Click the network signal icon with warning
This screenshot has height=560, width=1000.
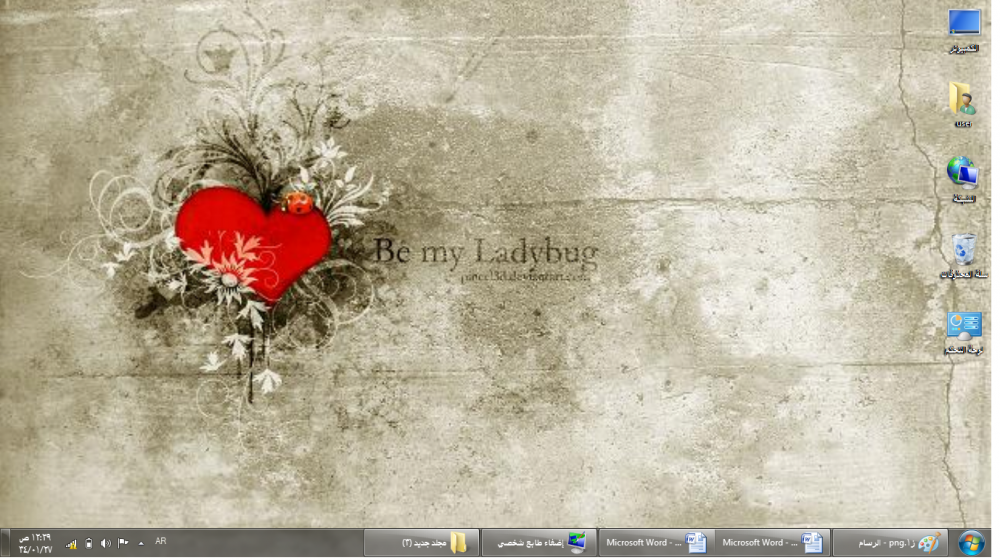[71, 543]
